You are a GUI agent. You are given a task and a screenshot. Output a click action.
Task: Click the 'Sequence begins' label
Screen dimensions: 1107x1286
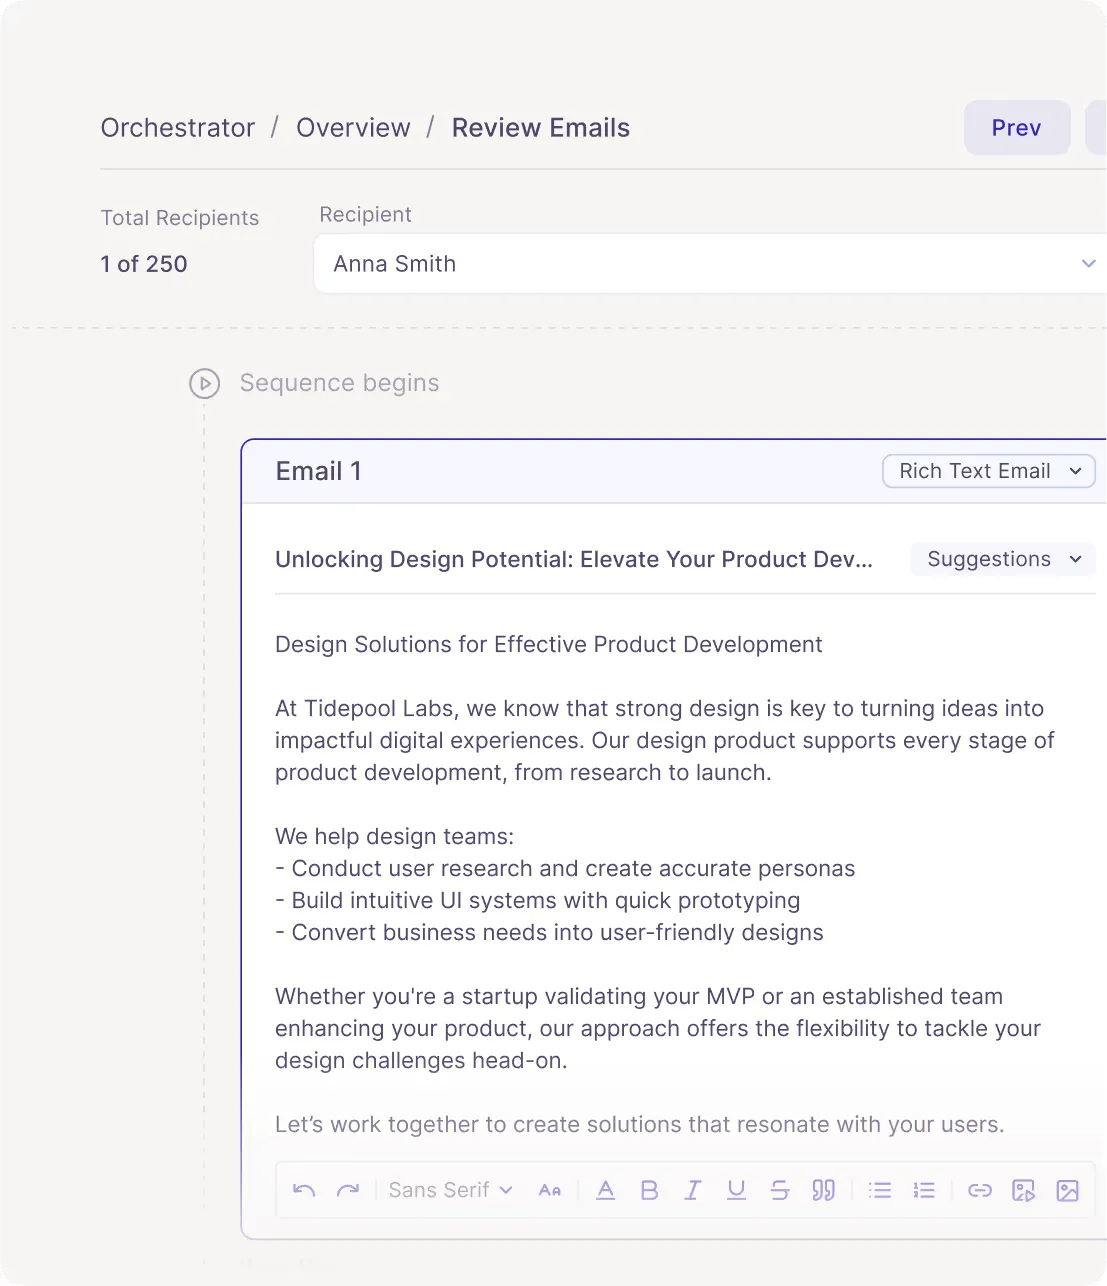(x=340, y=383)
